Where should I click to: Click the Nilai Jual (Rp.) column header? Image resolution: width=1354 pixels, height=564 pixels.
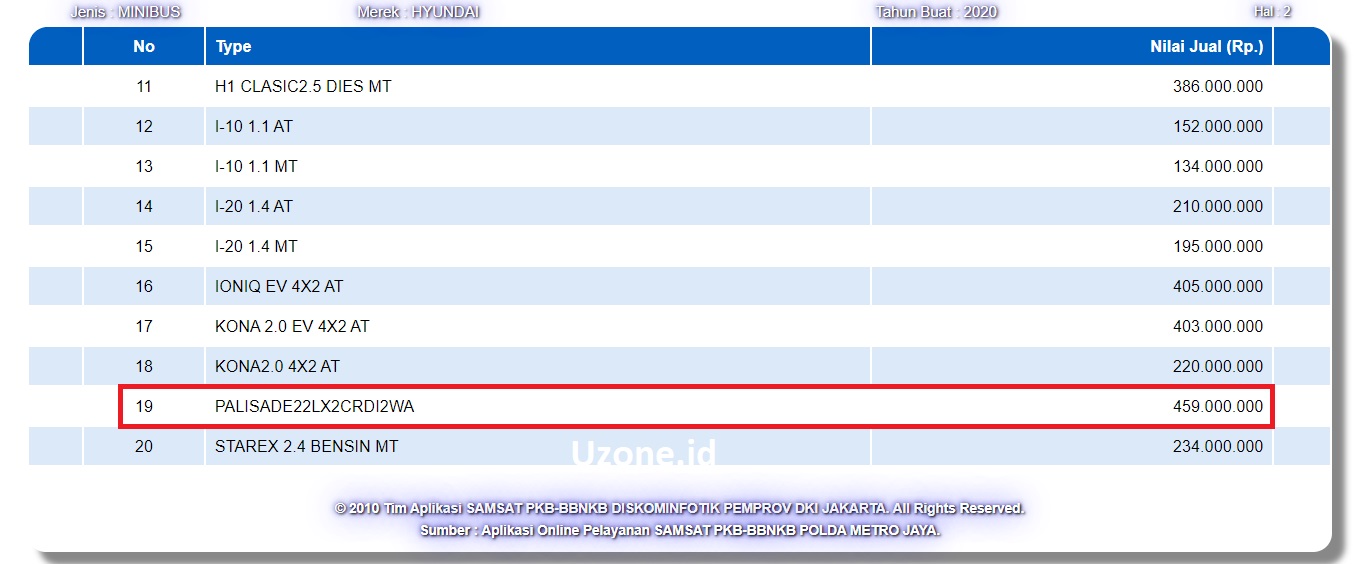1072,46
